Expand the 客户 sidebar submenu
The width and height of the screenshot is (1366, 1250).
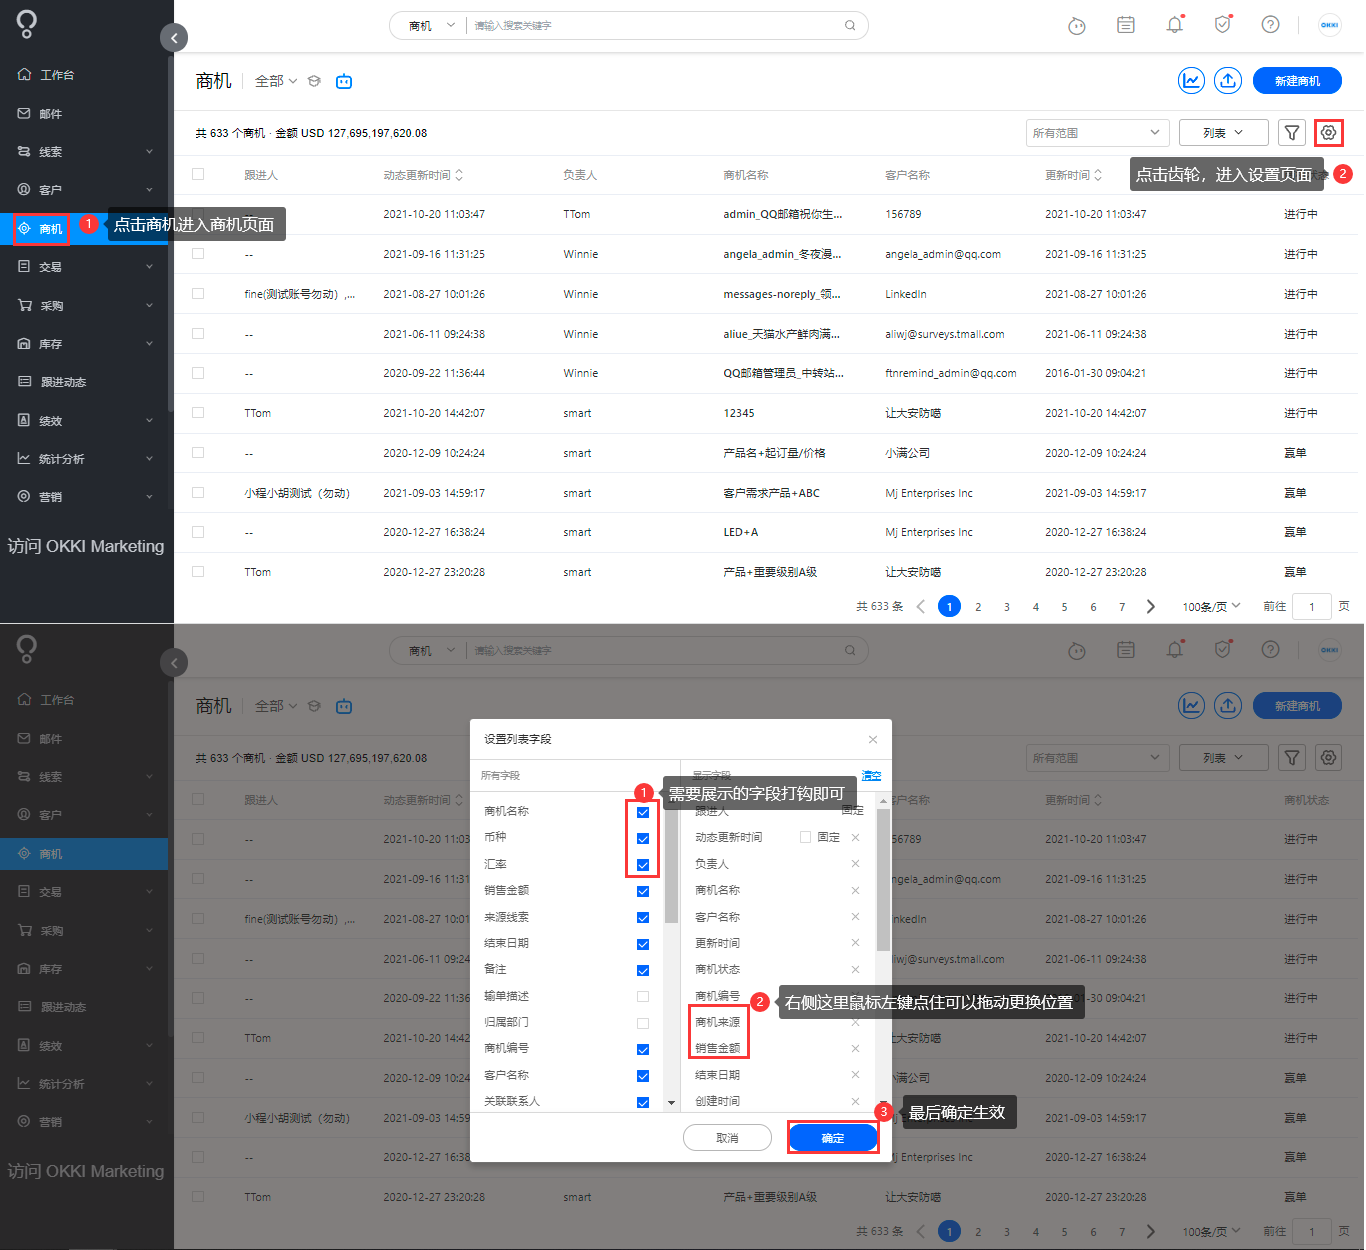click(52, 189)
